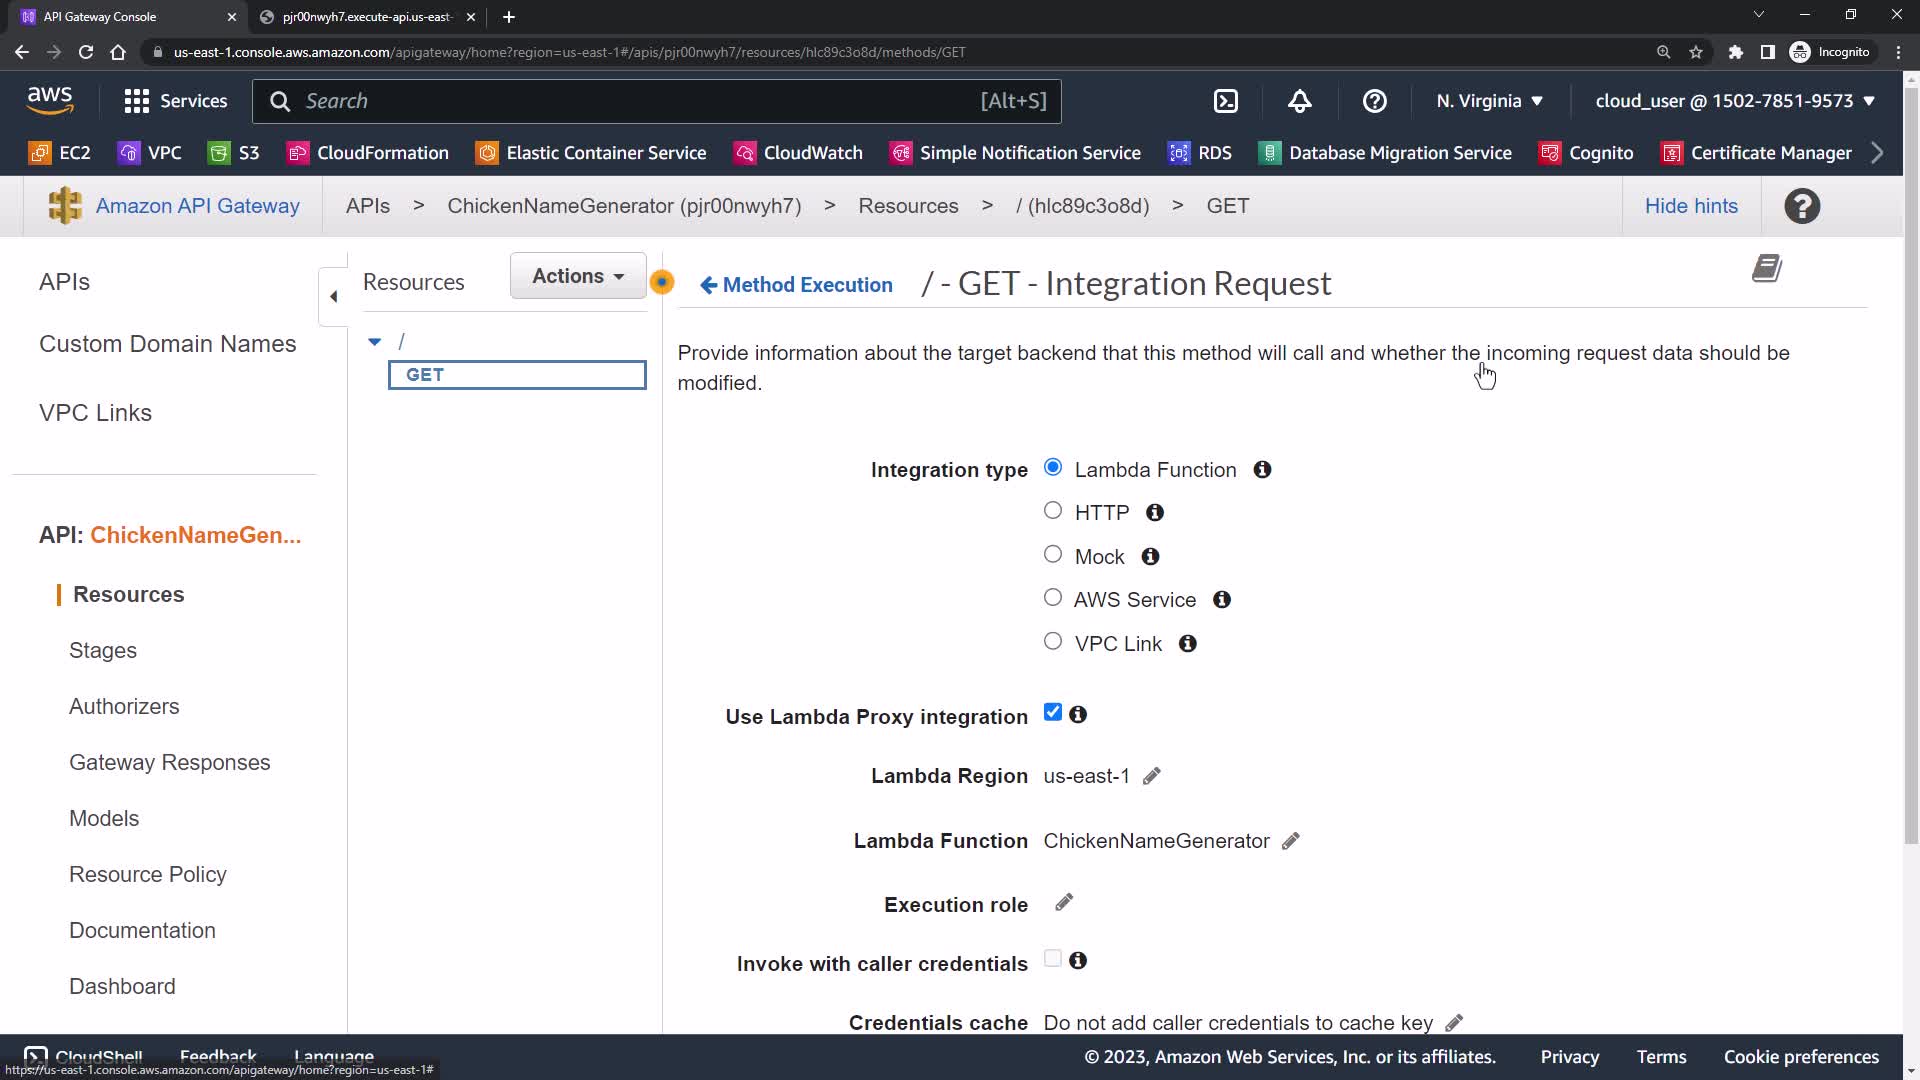Open the documentation book icon

1767,268
